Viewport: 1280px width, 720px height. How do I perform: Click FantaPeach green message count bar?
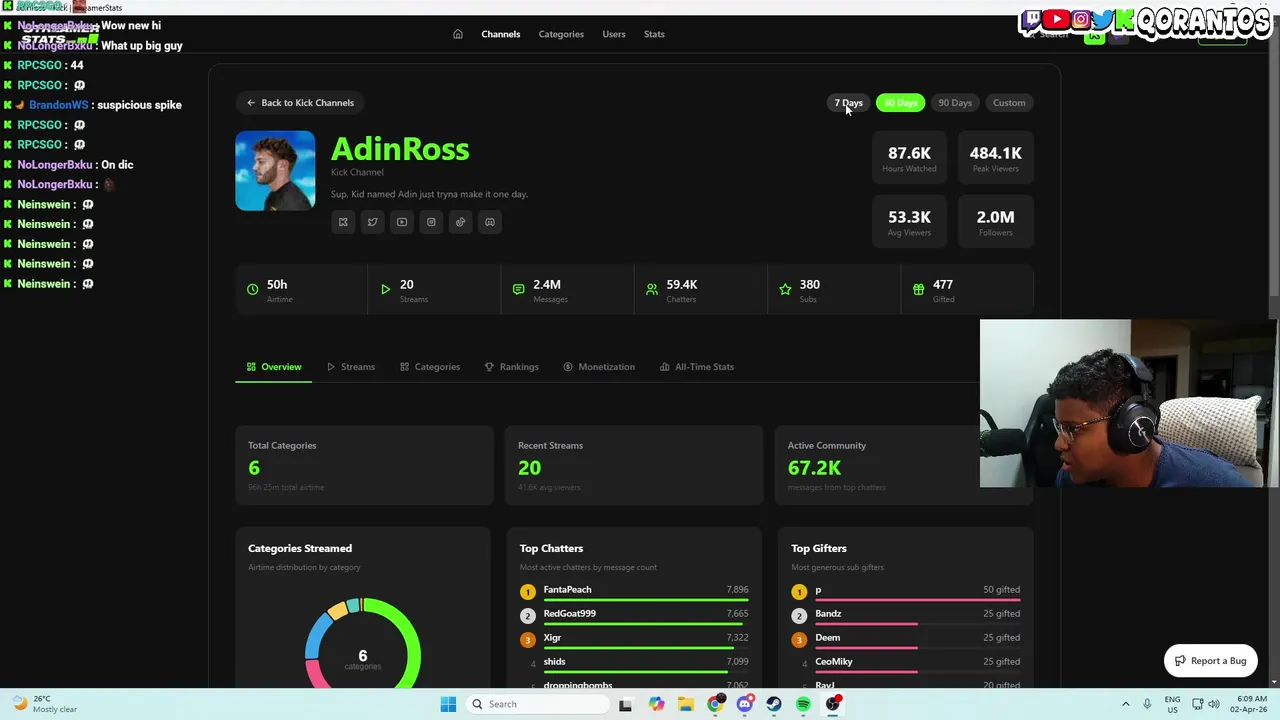646,601
